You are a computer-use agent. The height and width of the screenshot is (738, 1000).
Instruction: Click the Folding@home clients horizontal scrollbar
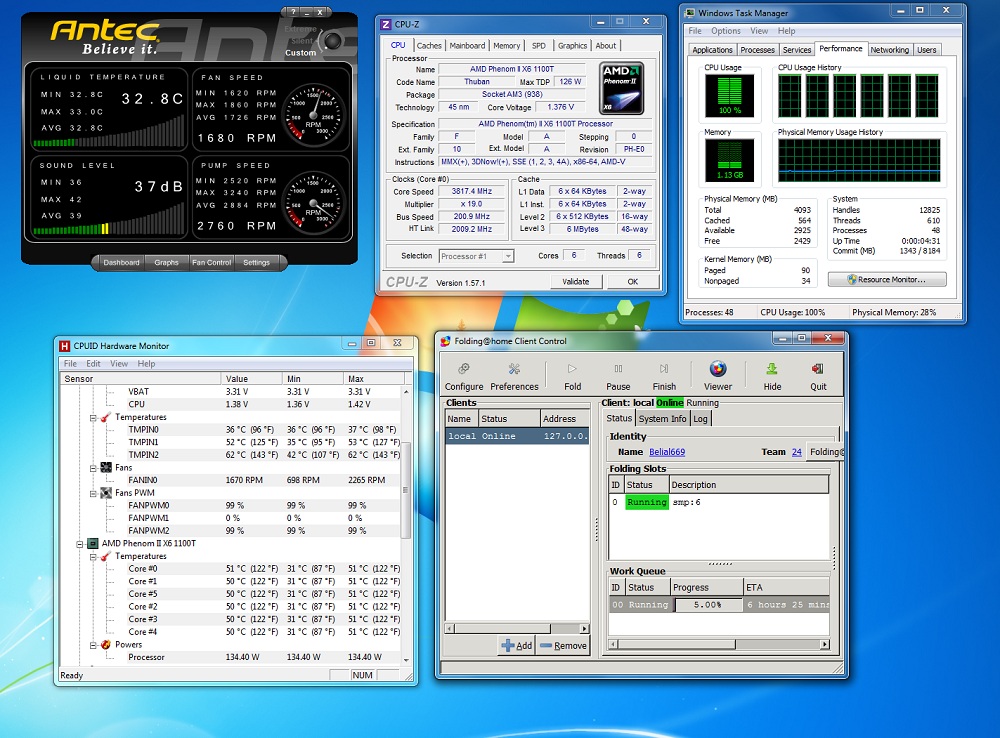tap(517, 628)
